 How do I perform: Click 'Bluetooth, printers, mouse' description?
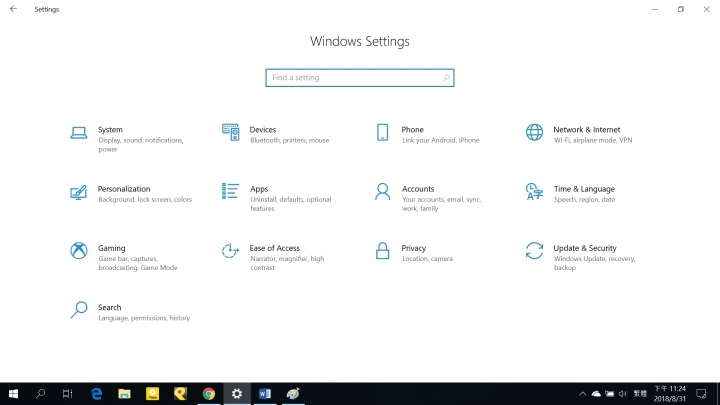coord(290,140)
